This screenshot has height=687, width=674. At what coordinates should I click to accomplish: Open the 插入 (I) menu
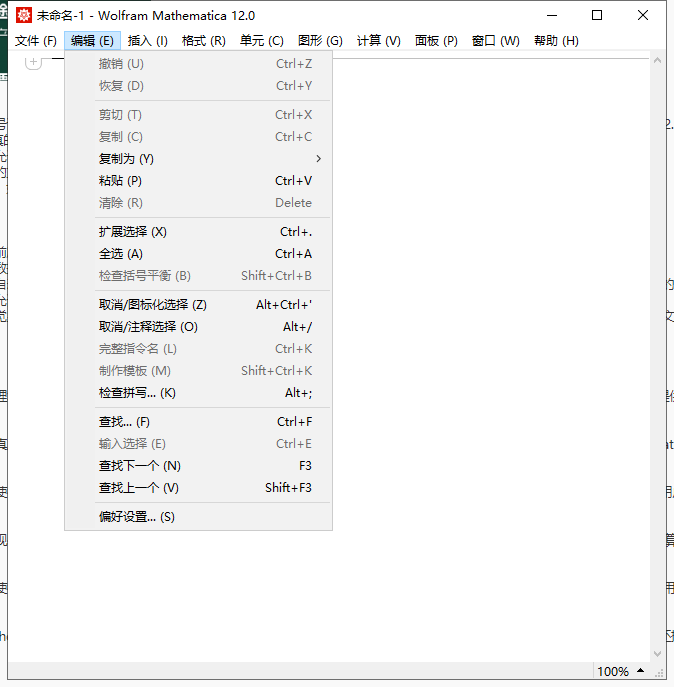point(148,41)
